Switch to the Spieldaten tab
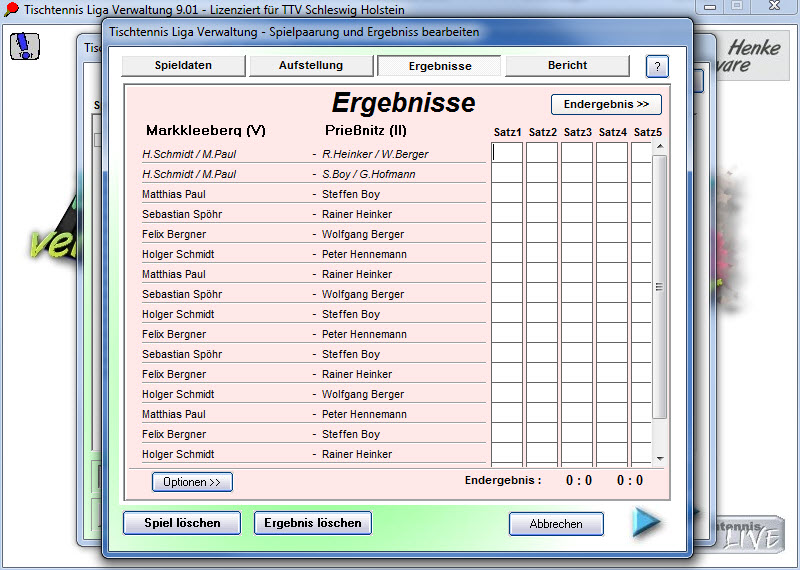 [x=182, y=66]
